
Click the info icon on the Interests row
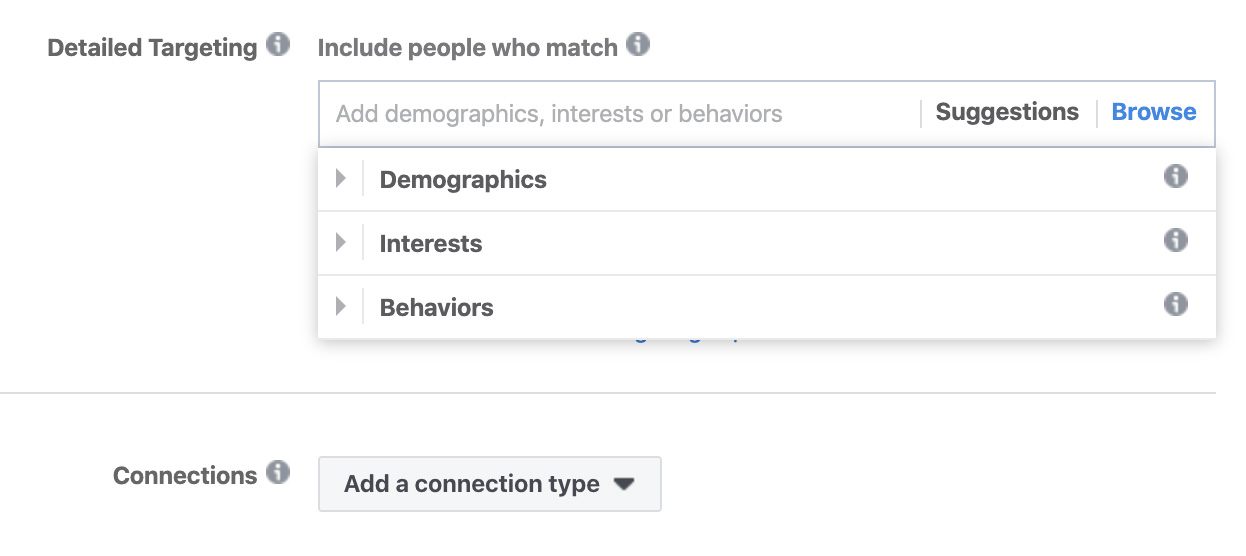(x=1176, y=241)
